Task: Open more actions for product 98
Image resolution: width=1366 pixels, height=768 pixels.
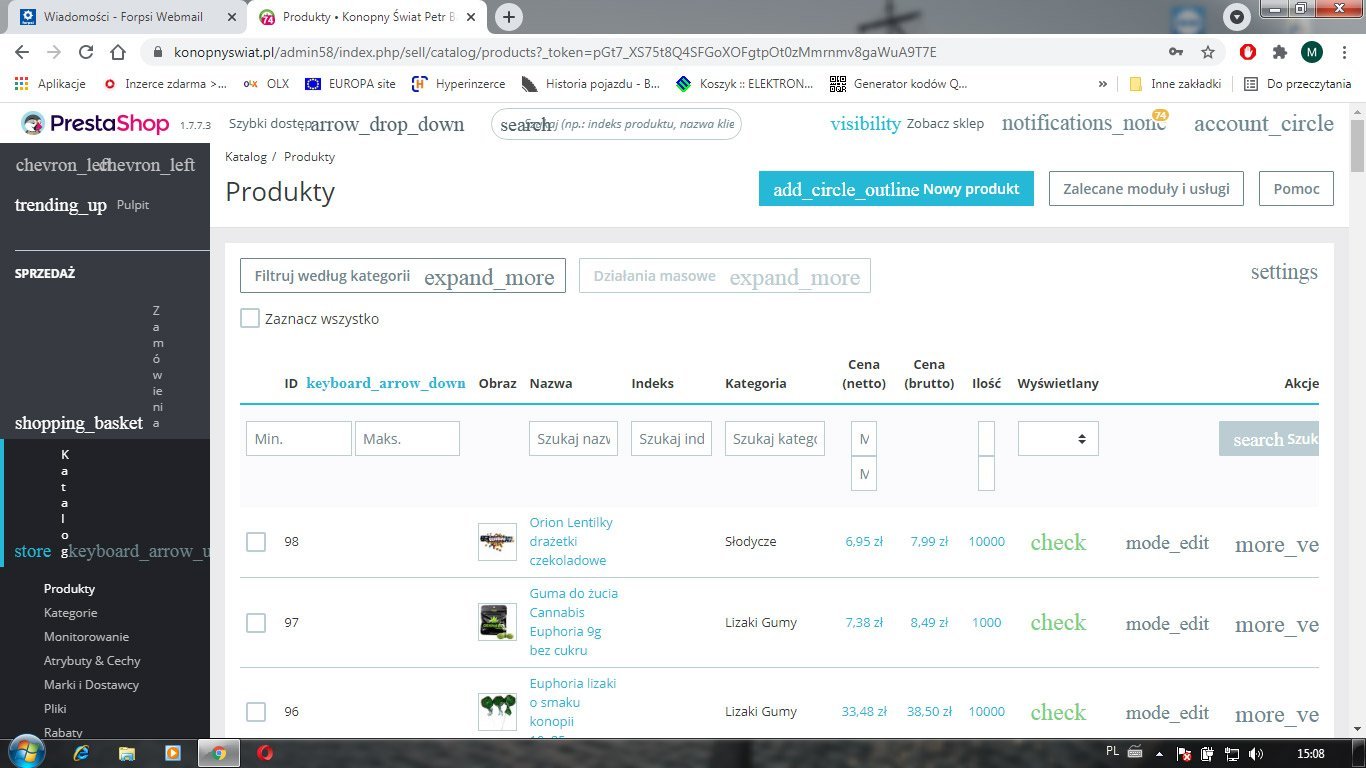Action: pyautogui.click(x=1277, y=544)
